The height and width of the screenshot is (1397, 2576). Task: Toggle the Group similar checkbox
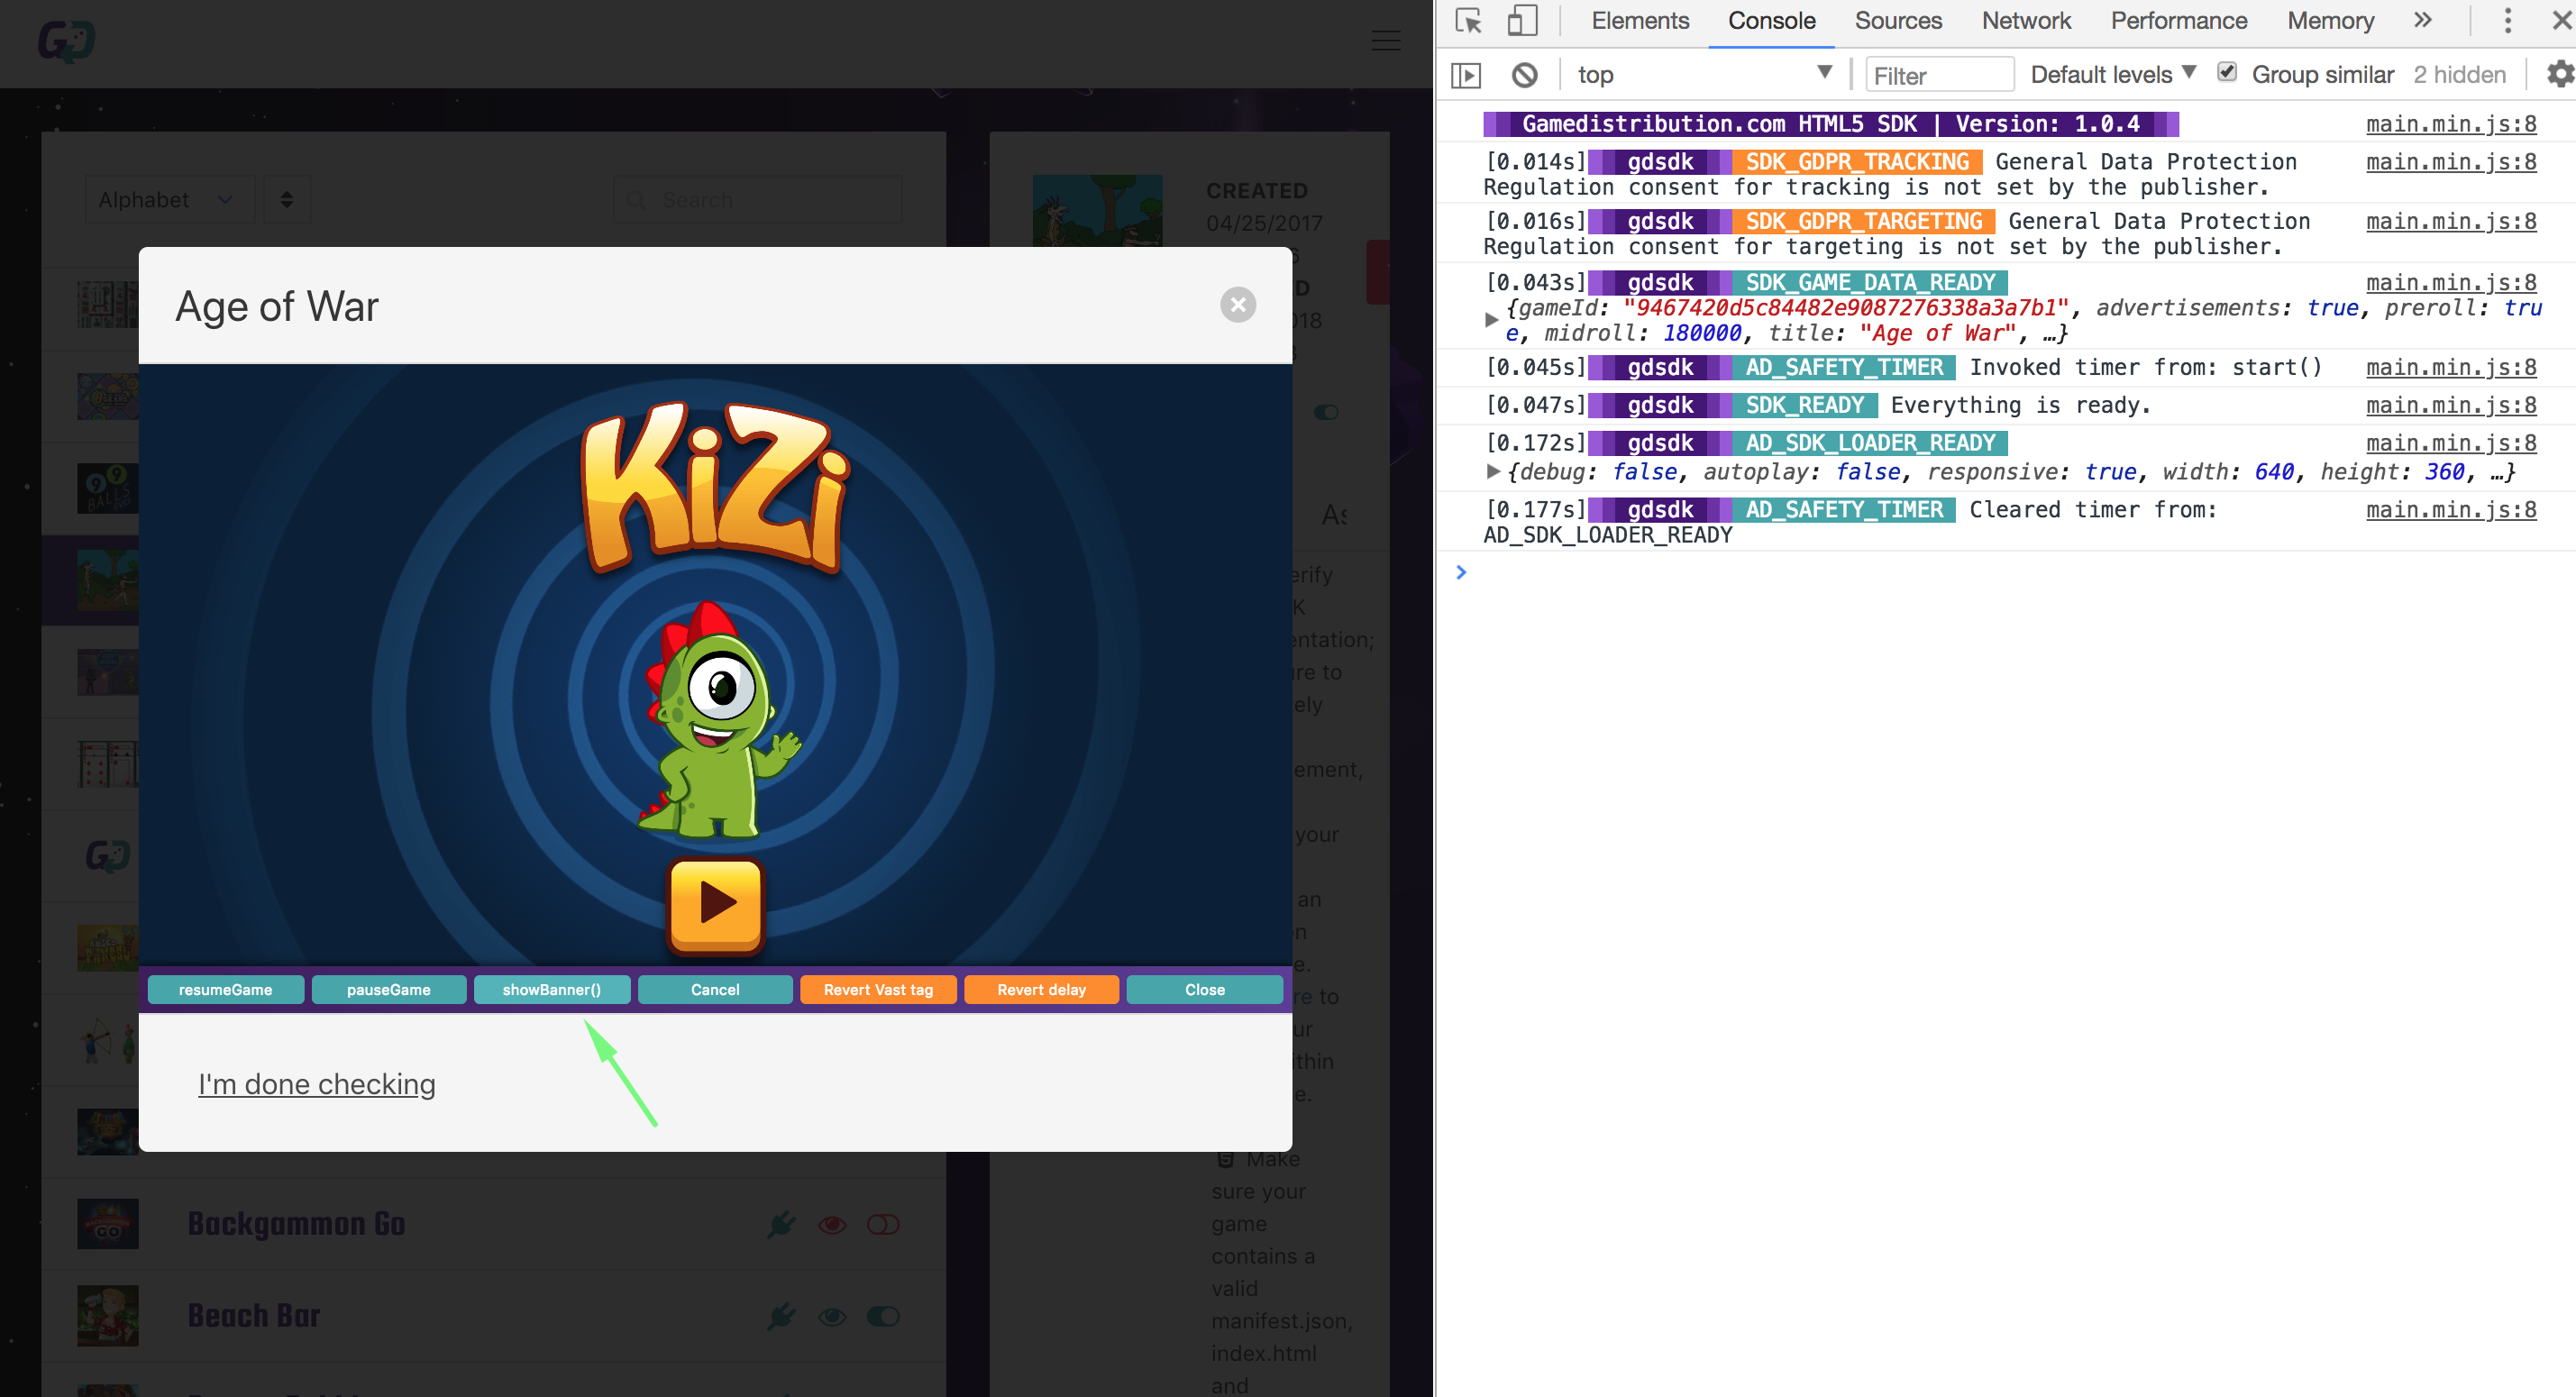(x=2227, y=73)
